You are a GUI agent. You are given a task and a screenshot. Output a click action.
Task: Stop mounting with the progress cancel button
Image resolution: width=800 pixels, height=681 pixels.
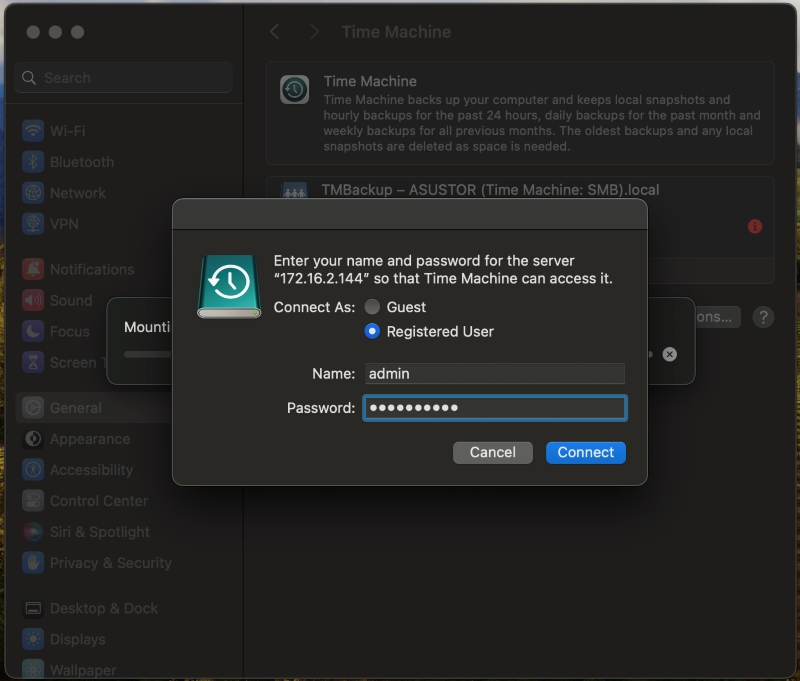(670, 354)
